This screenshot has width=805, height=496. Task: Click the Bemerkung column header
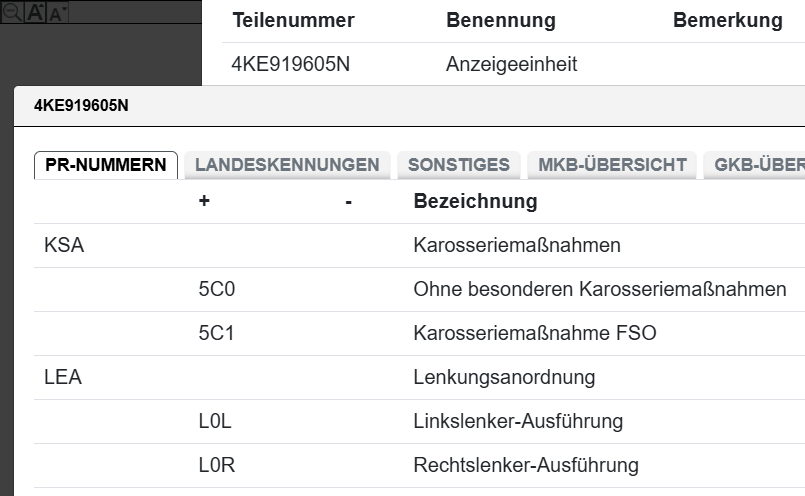click(x=727, y=21)
